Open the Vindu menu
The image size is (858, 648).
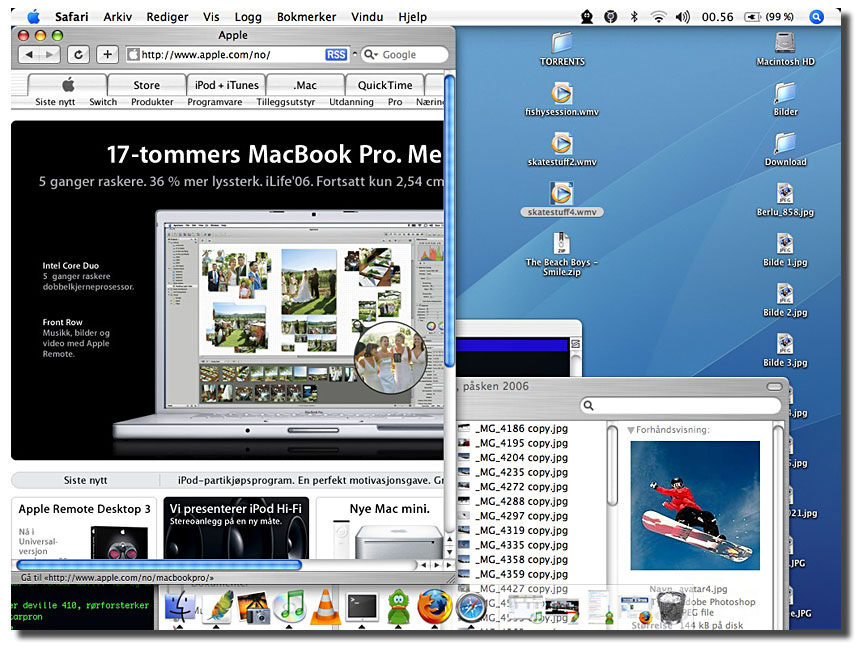(x=367, y=17)
